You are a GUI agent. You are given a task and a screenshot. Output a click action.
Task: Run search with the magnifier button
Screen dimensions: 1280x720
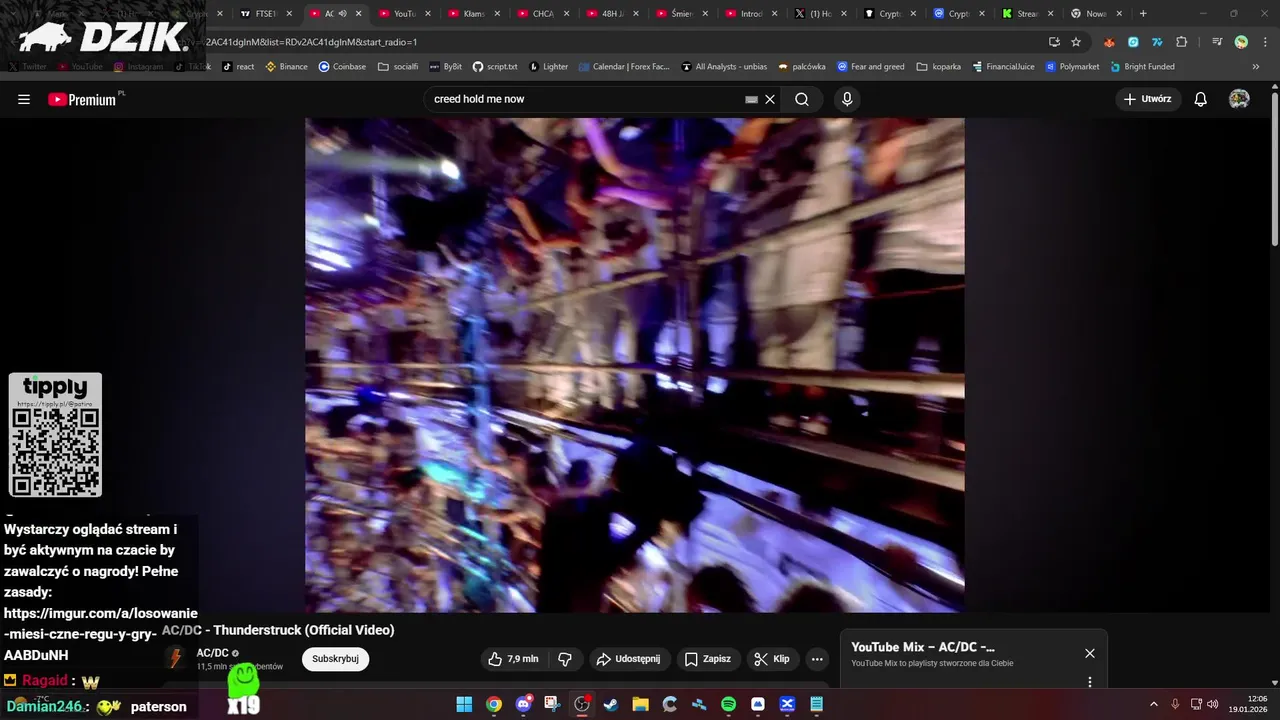tap(802, 99)
